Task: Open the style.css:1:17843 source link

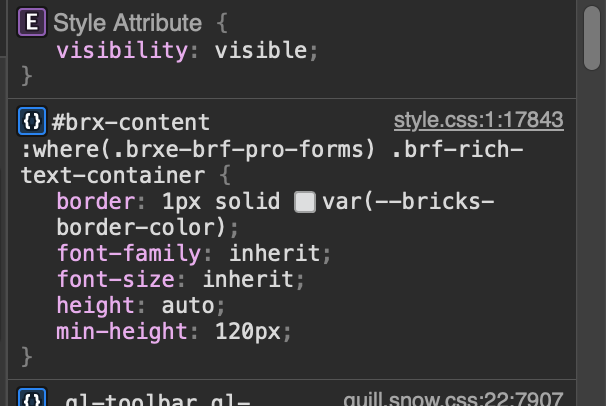Action: [478, 120]
